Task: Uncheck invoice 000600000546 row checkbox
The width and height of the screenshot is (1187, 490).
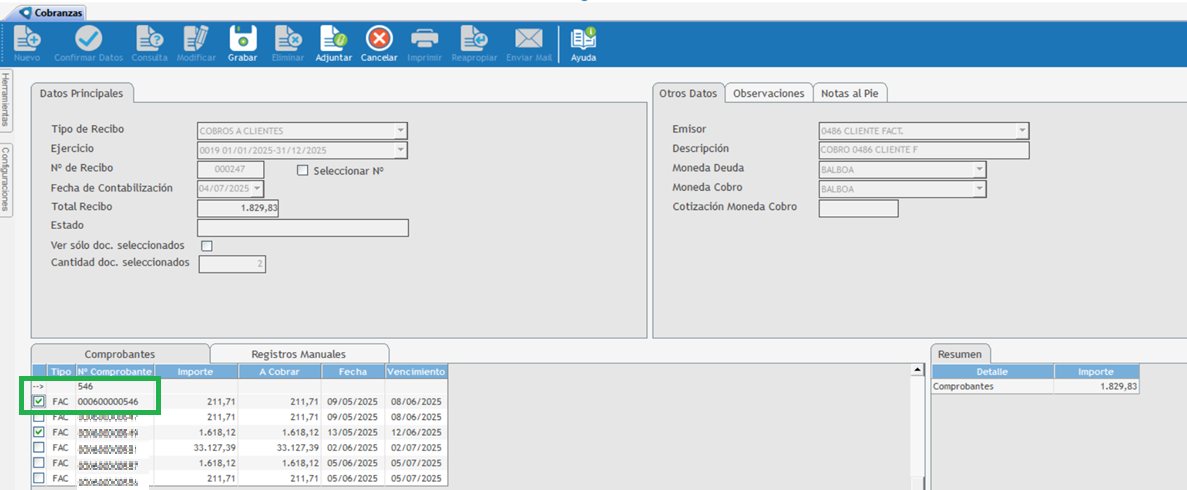Action: coord(39,401)
